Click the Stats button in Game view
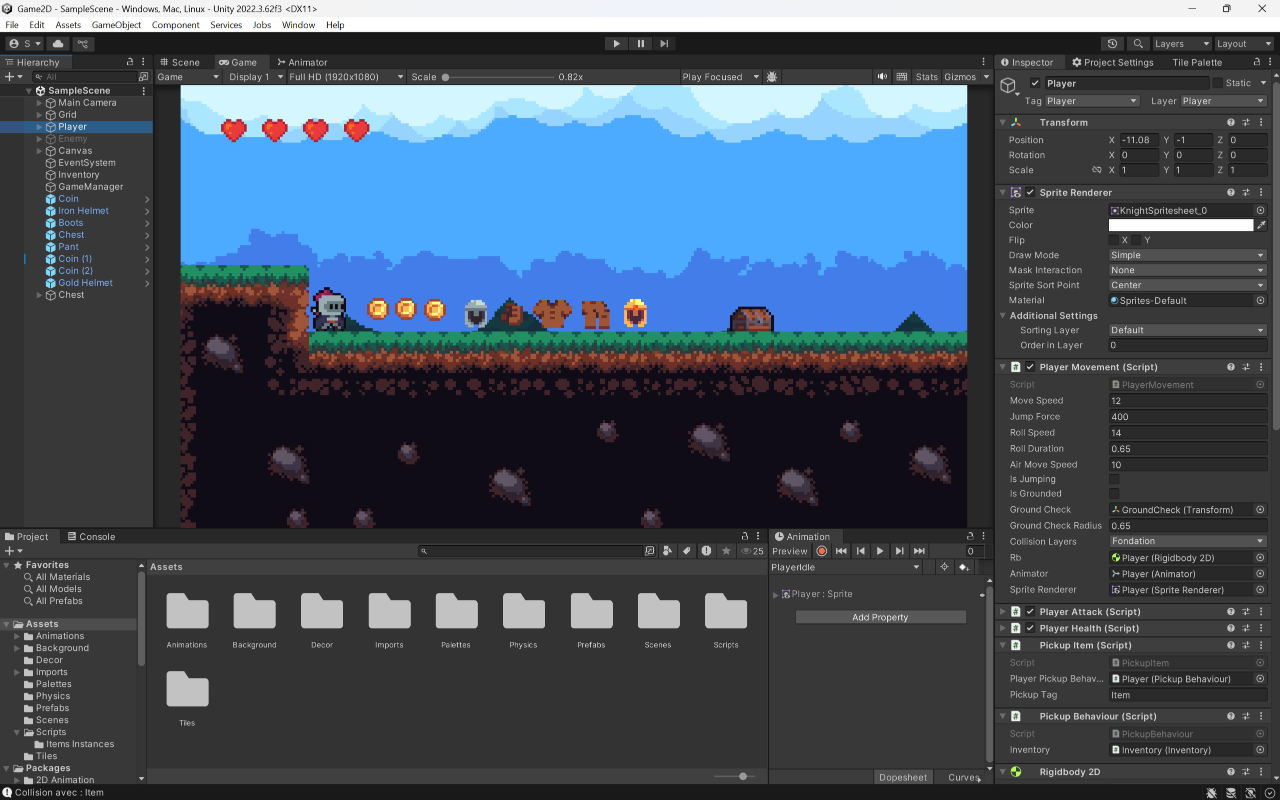This screenshot has width=1280, height=800. point(927,77)
